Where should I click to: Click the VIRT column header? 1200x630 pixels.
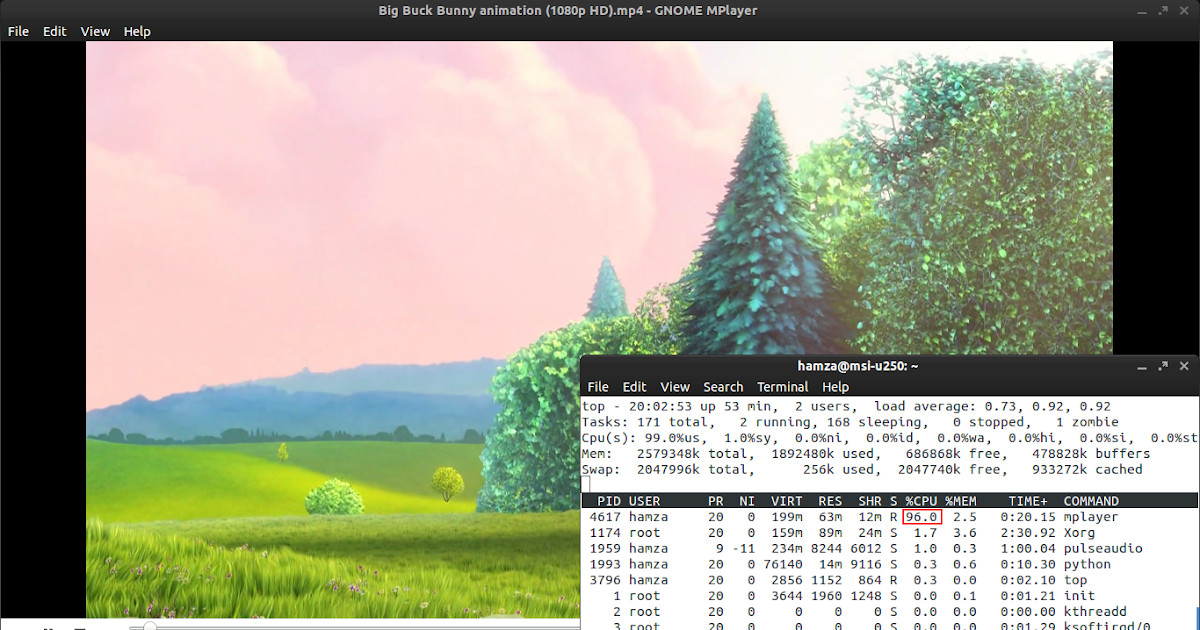pos(787,501)
